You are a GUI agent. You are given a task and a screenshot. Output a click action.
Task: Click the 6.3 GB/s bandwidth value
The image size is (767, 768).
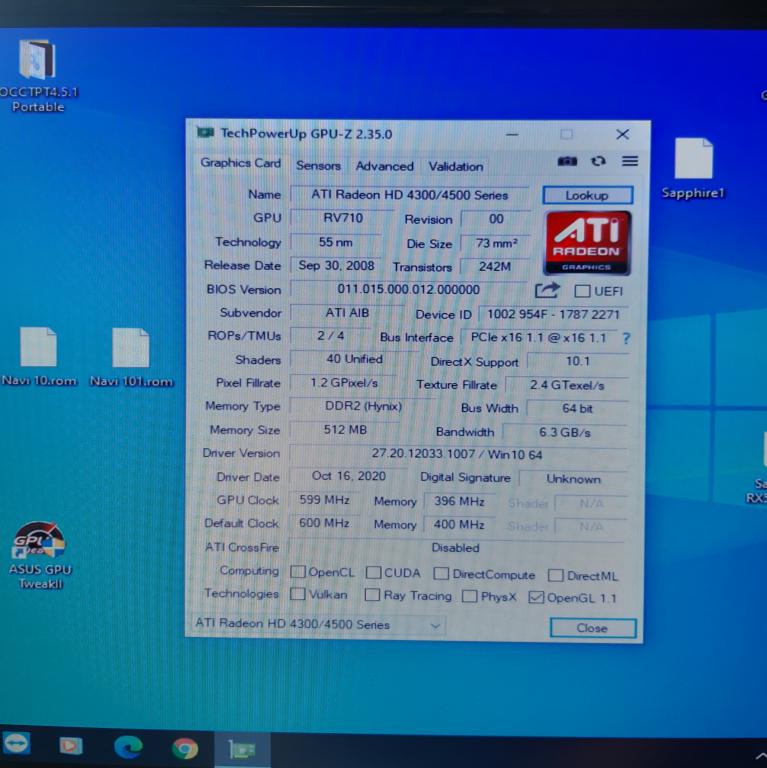click(565, 432)
